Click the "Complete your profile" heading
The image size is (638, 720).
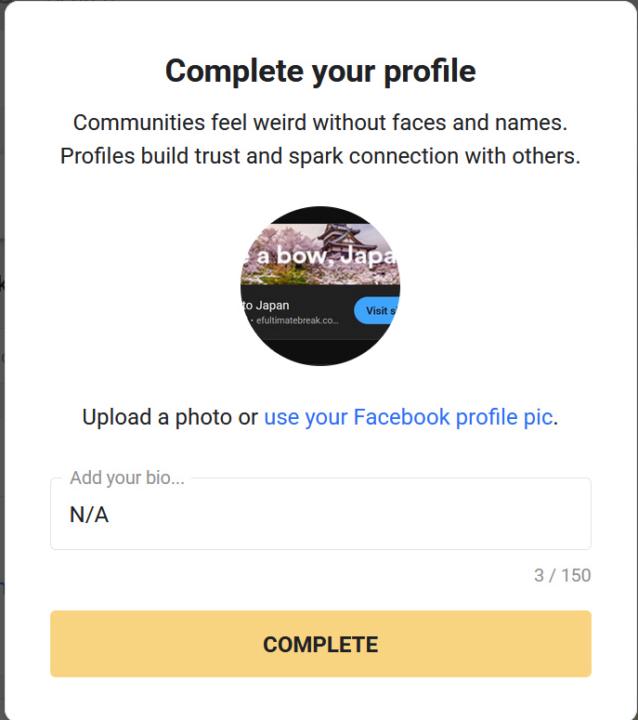(x=320, y=71)
